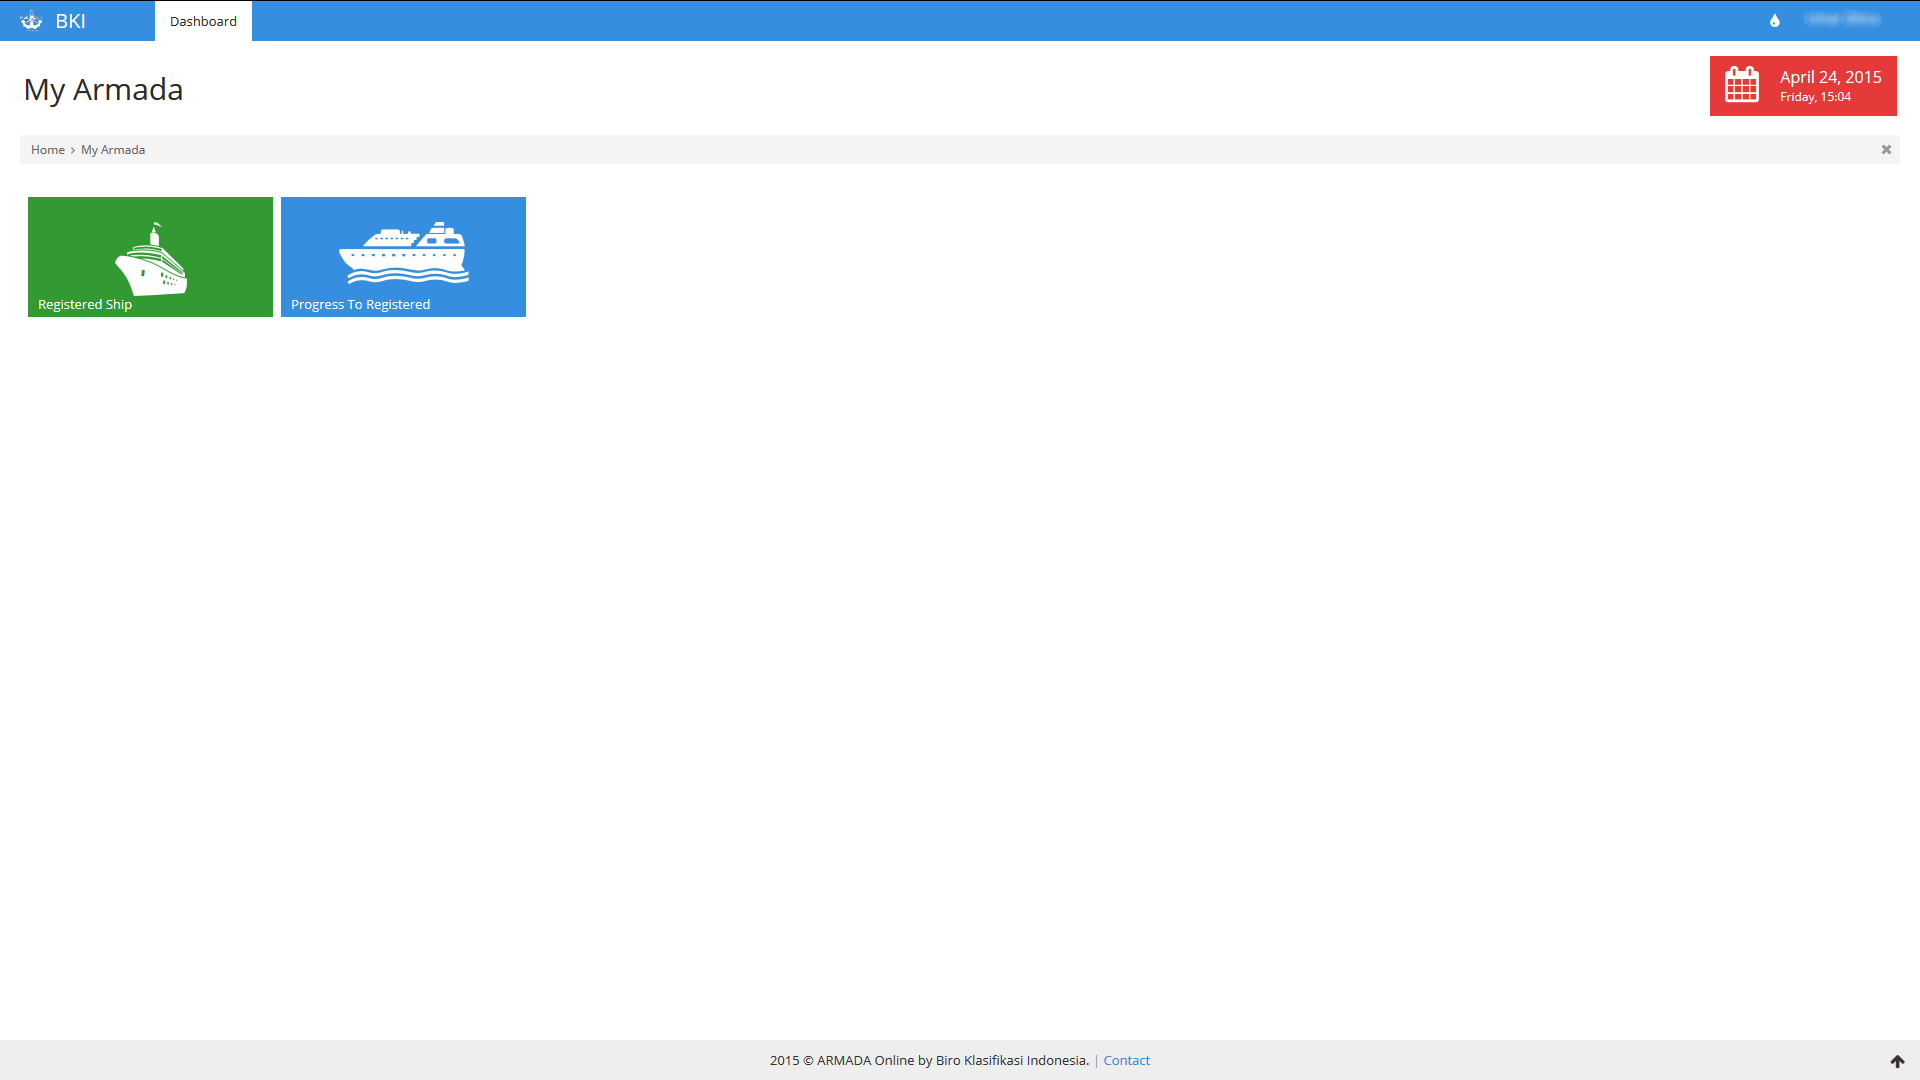
Task: Click the water droplet theme icon
Action: (1775, 20)
